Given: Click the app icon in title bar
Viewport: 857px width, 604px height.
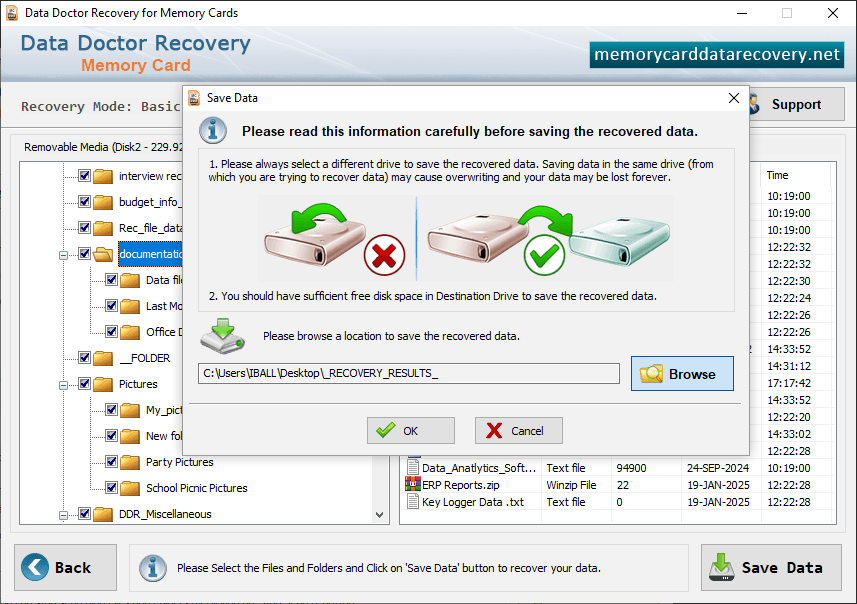Looking at the screenshot, I should [12, 13].
